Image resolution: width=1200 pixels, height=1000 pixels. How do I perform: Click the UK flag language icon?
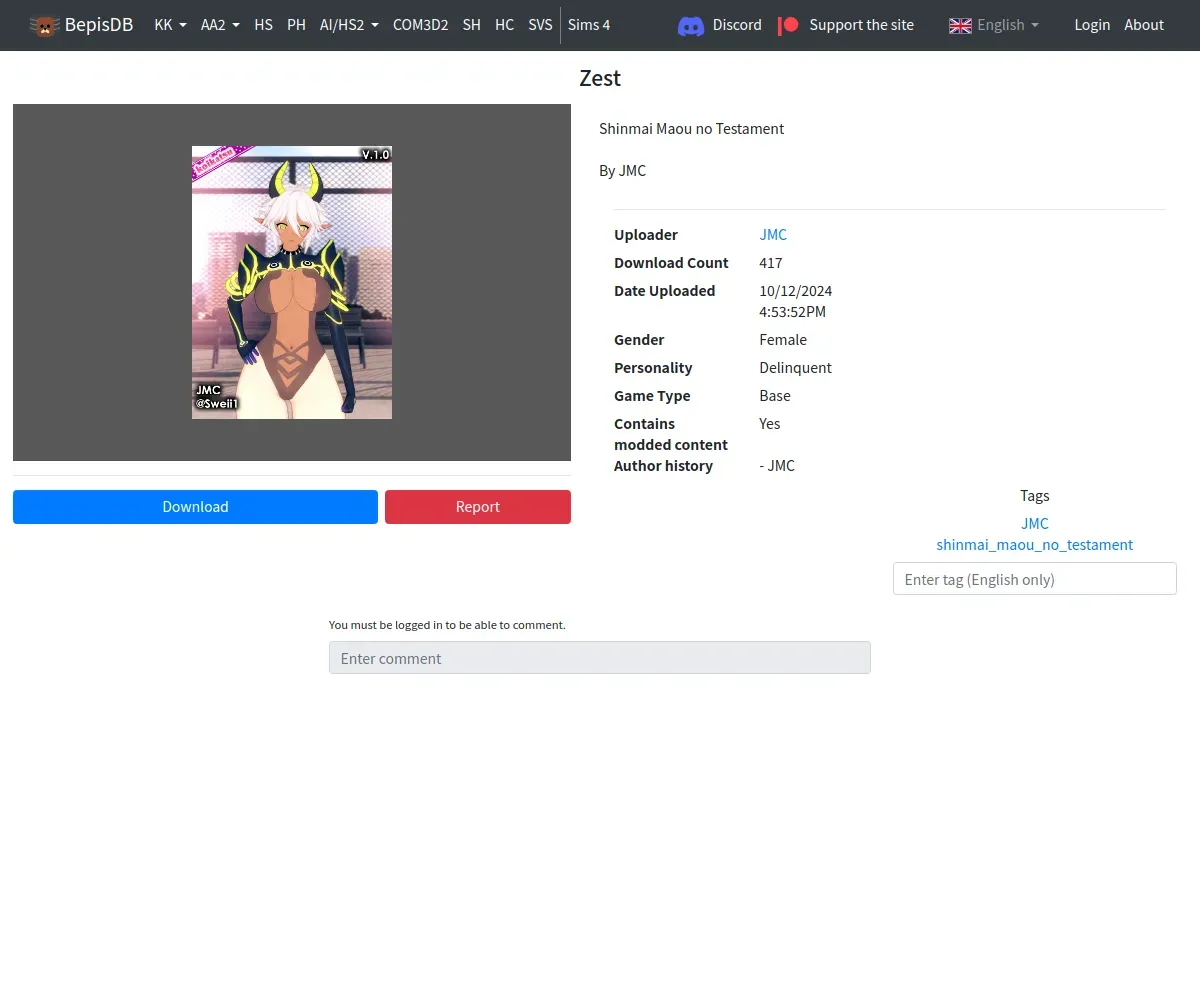point(960,25)
